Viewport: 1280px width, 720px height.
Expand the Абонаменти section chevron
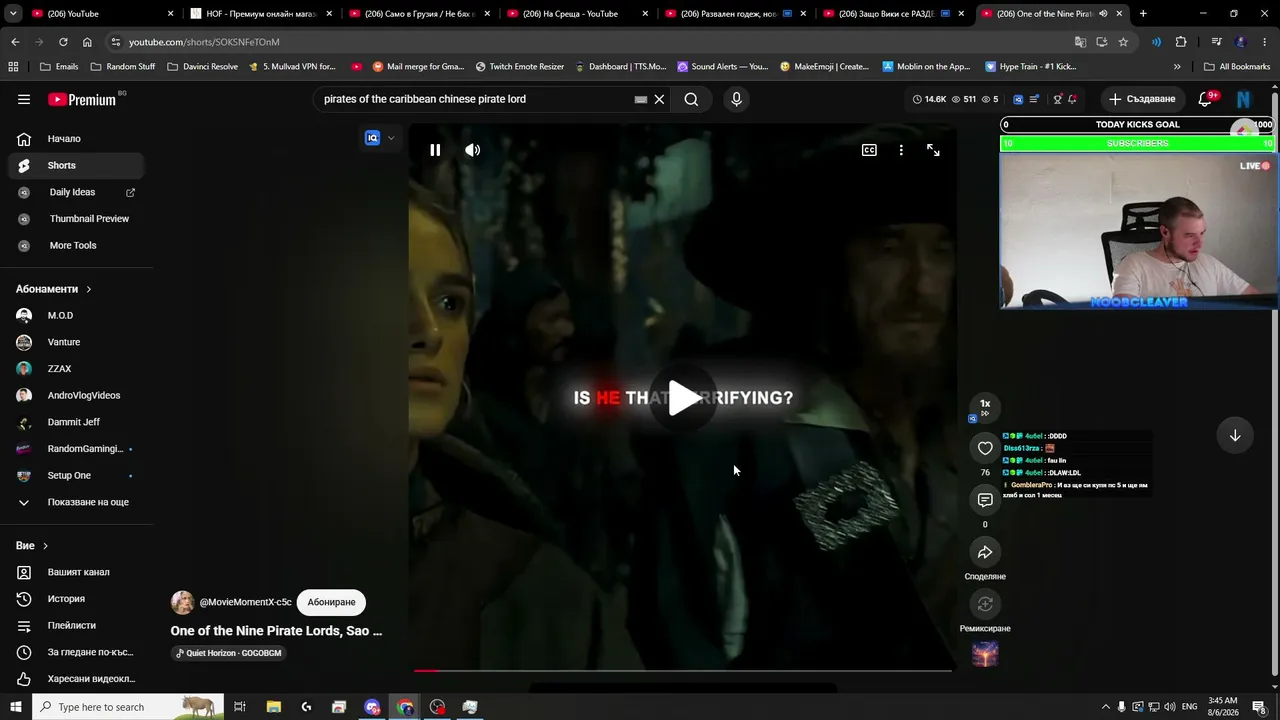[x=88, y=289]
